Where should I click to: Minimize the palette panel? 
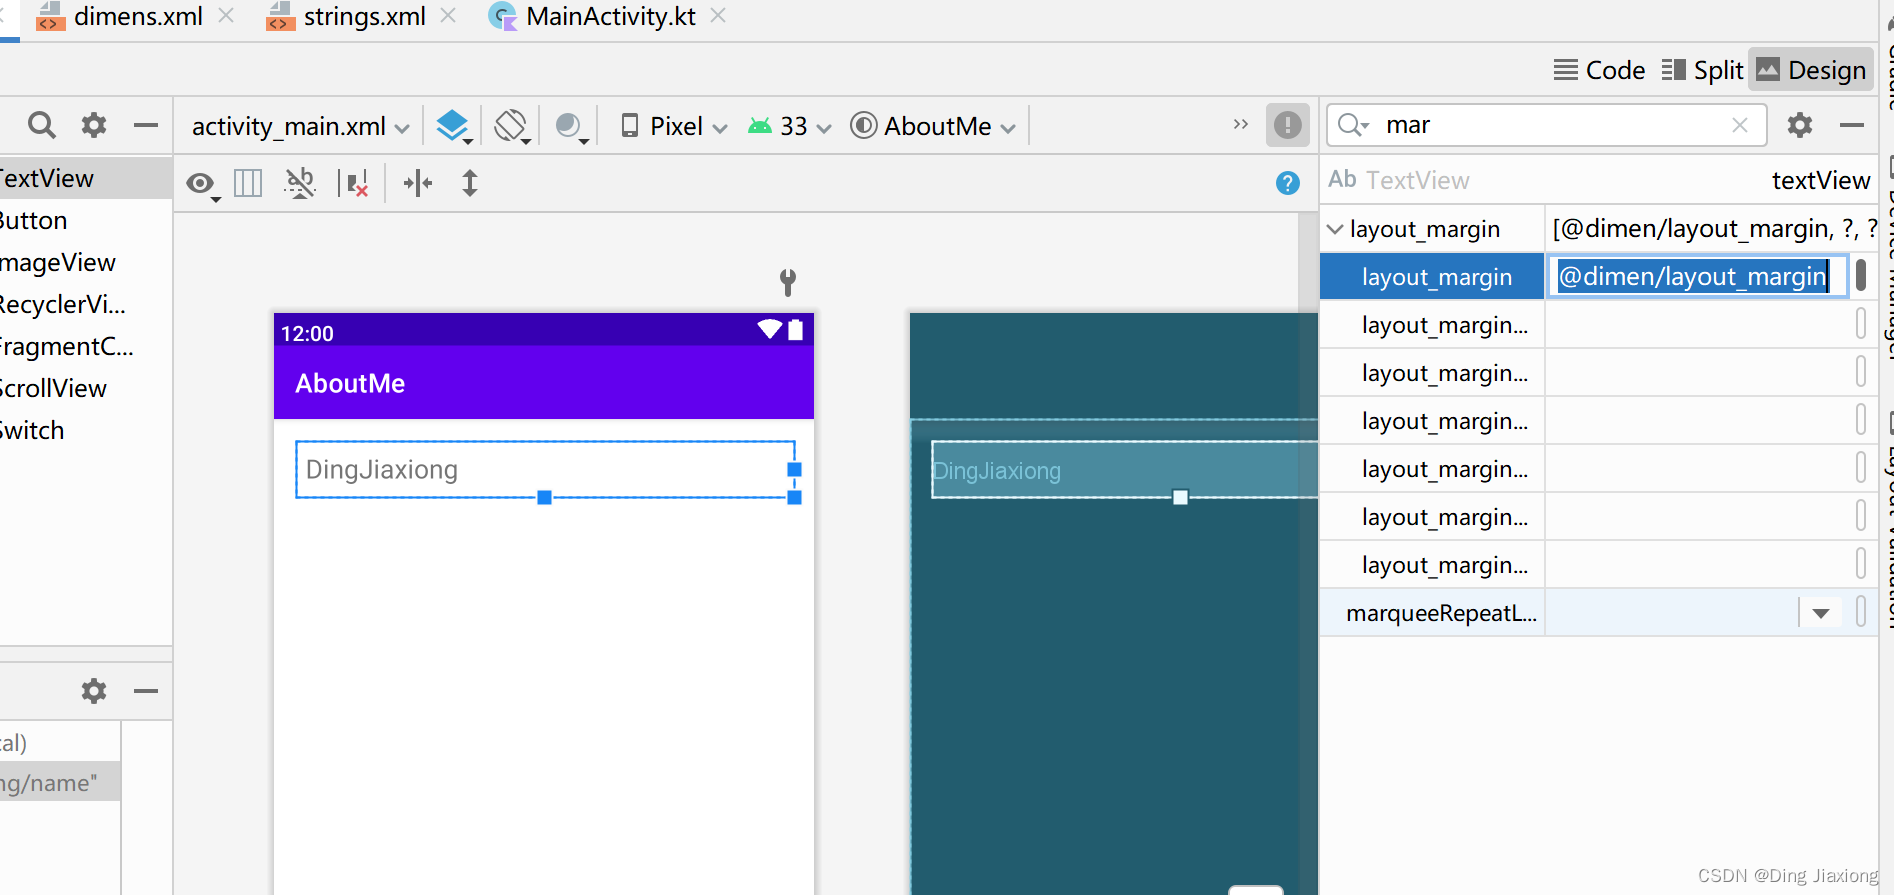(146, 125)
